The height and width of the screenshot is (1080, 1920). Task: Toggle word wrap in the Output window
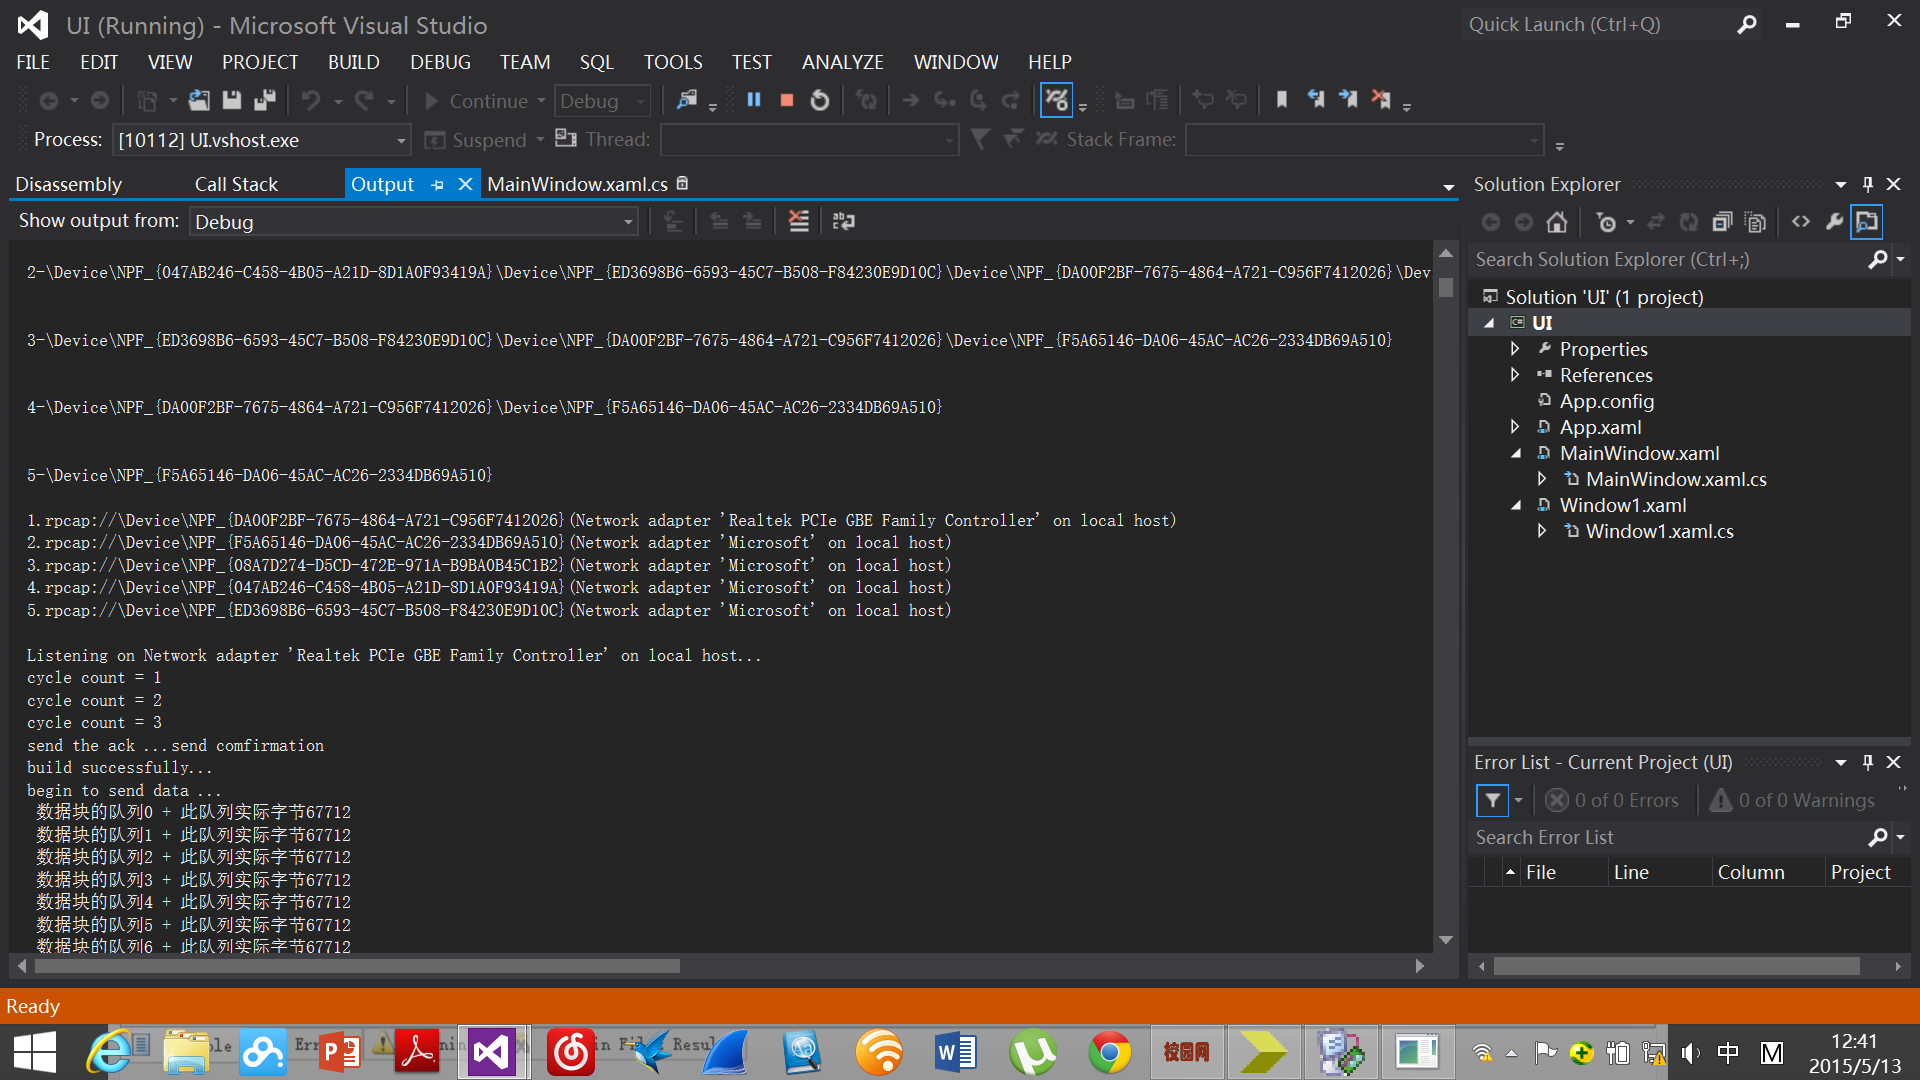pyautogui.click(x=845, y=220)
